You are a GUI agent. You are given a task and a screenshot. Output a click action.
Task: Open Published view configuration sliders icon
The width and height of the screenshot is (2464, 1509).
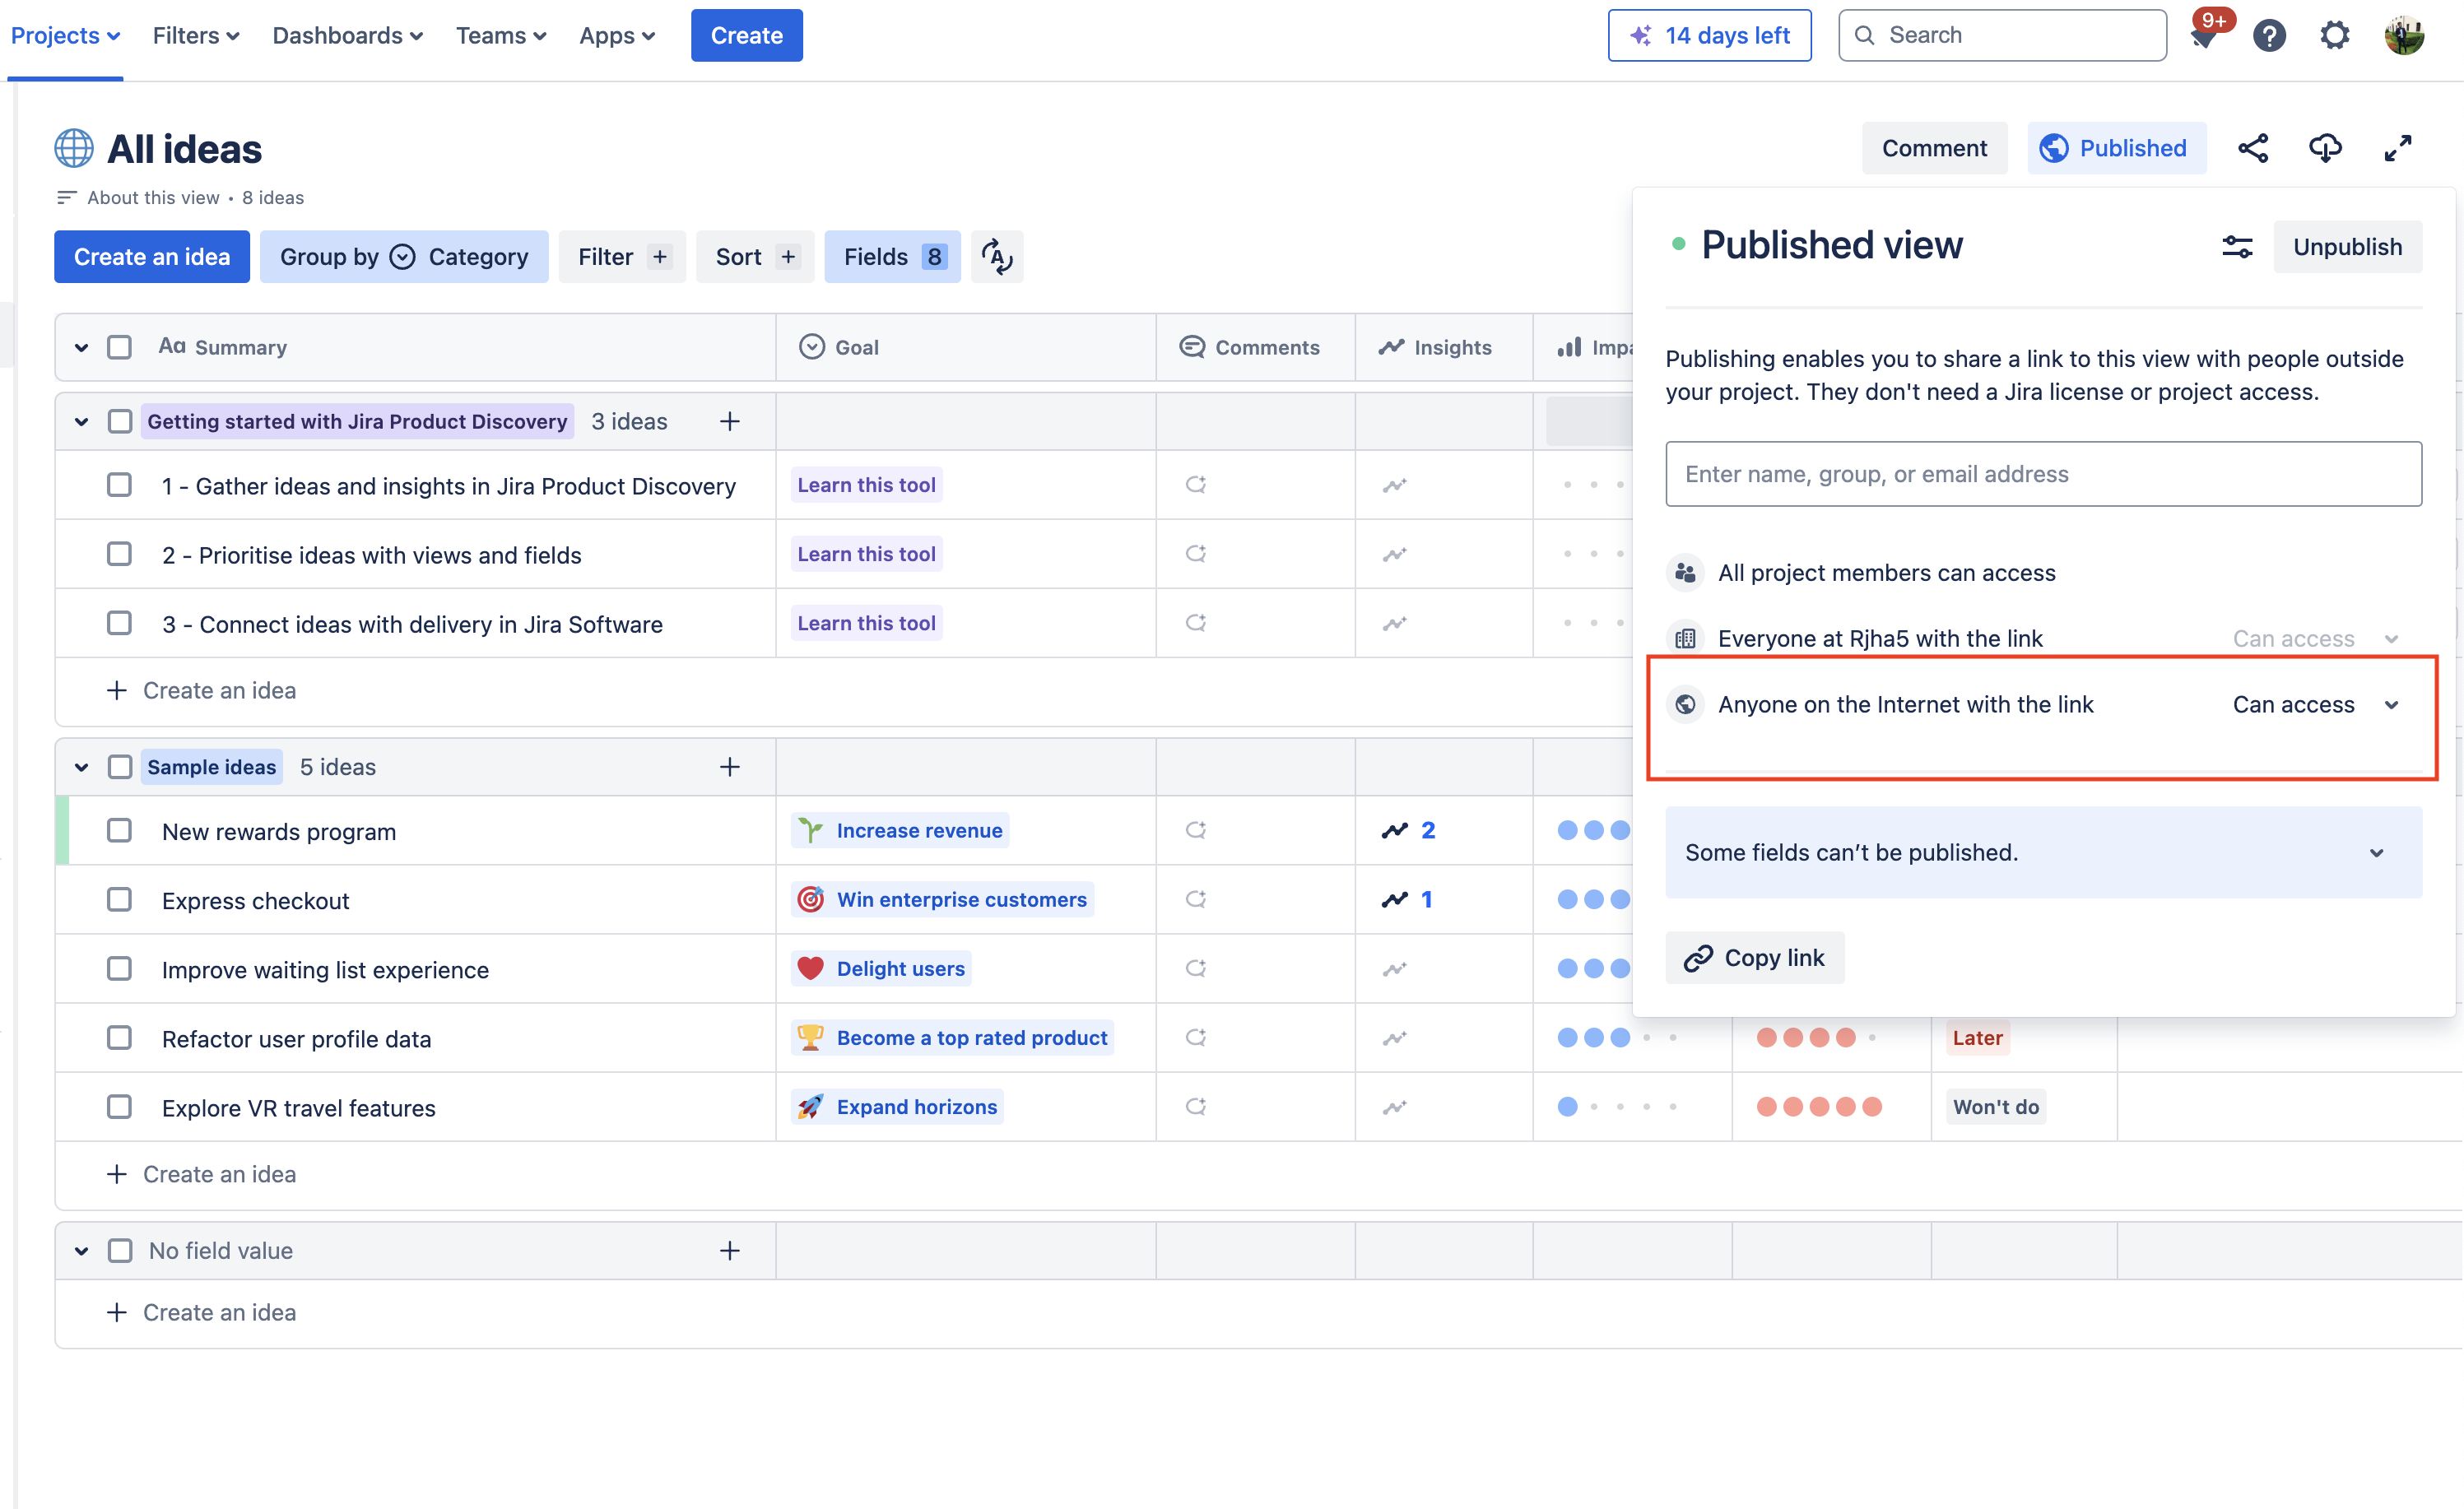(2237, 247)
